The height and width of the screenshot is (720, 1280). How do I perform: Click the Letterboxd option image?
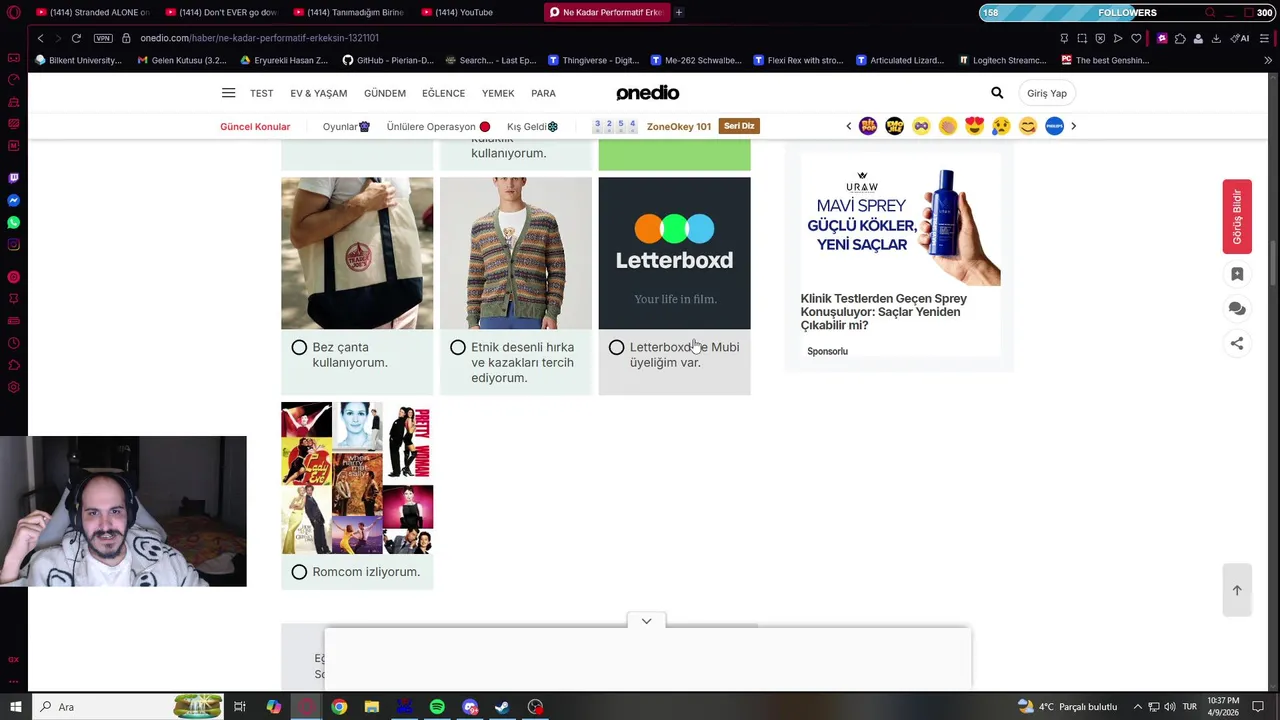674,253
